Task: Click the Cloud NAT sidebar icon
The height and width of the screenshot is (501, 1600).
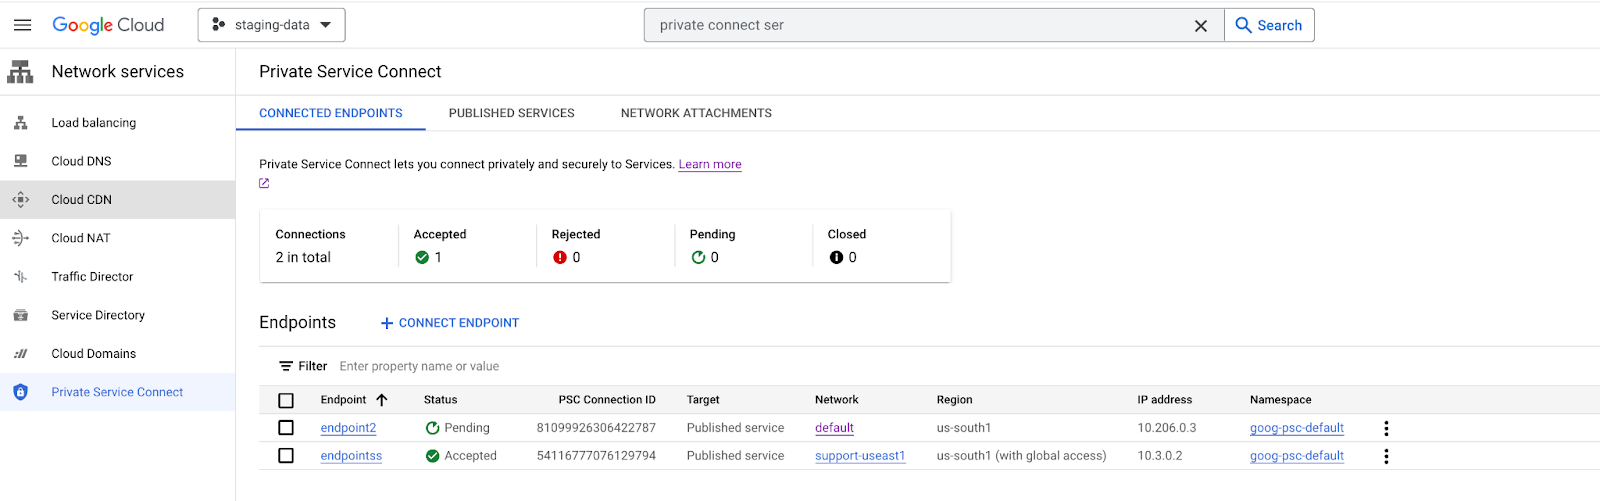Action: (x=20, y=238)
